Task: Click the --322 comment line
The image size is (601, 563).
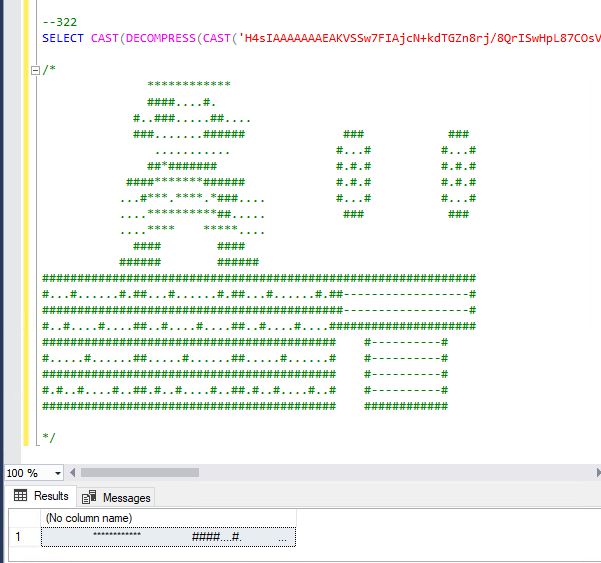Action: 60,22
